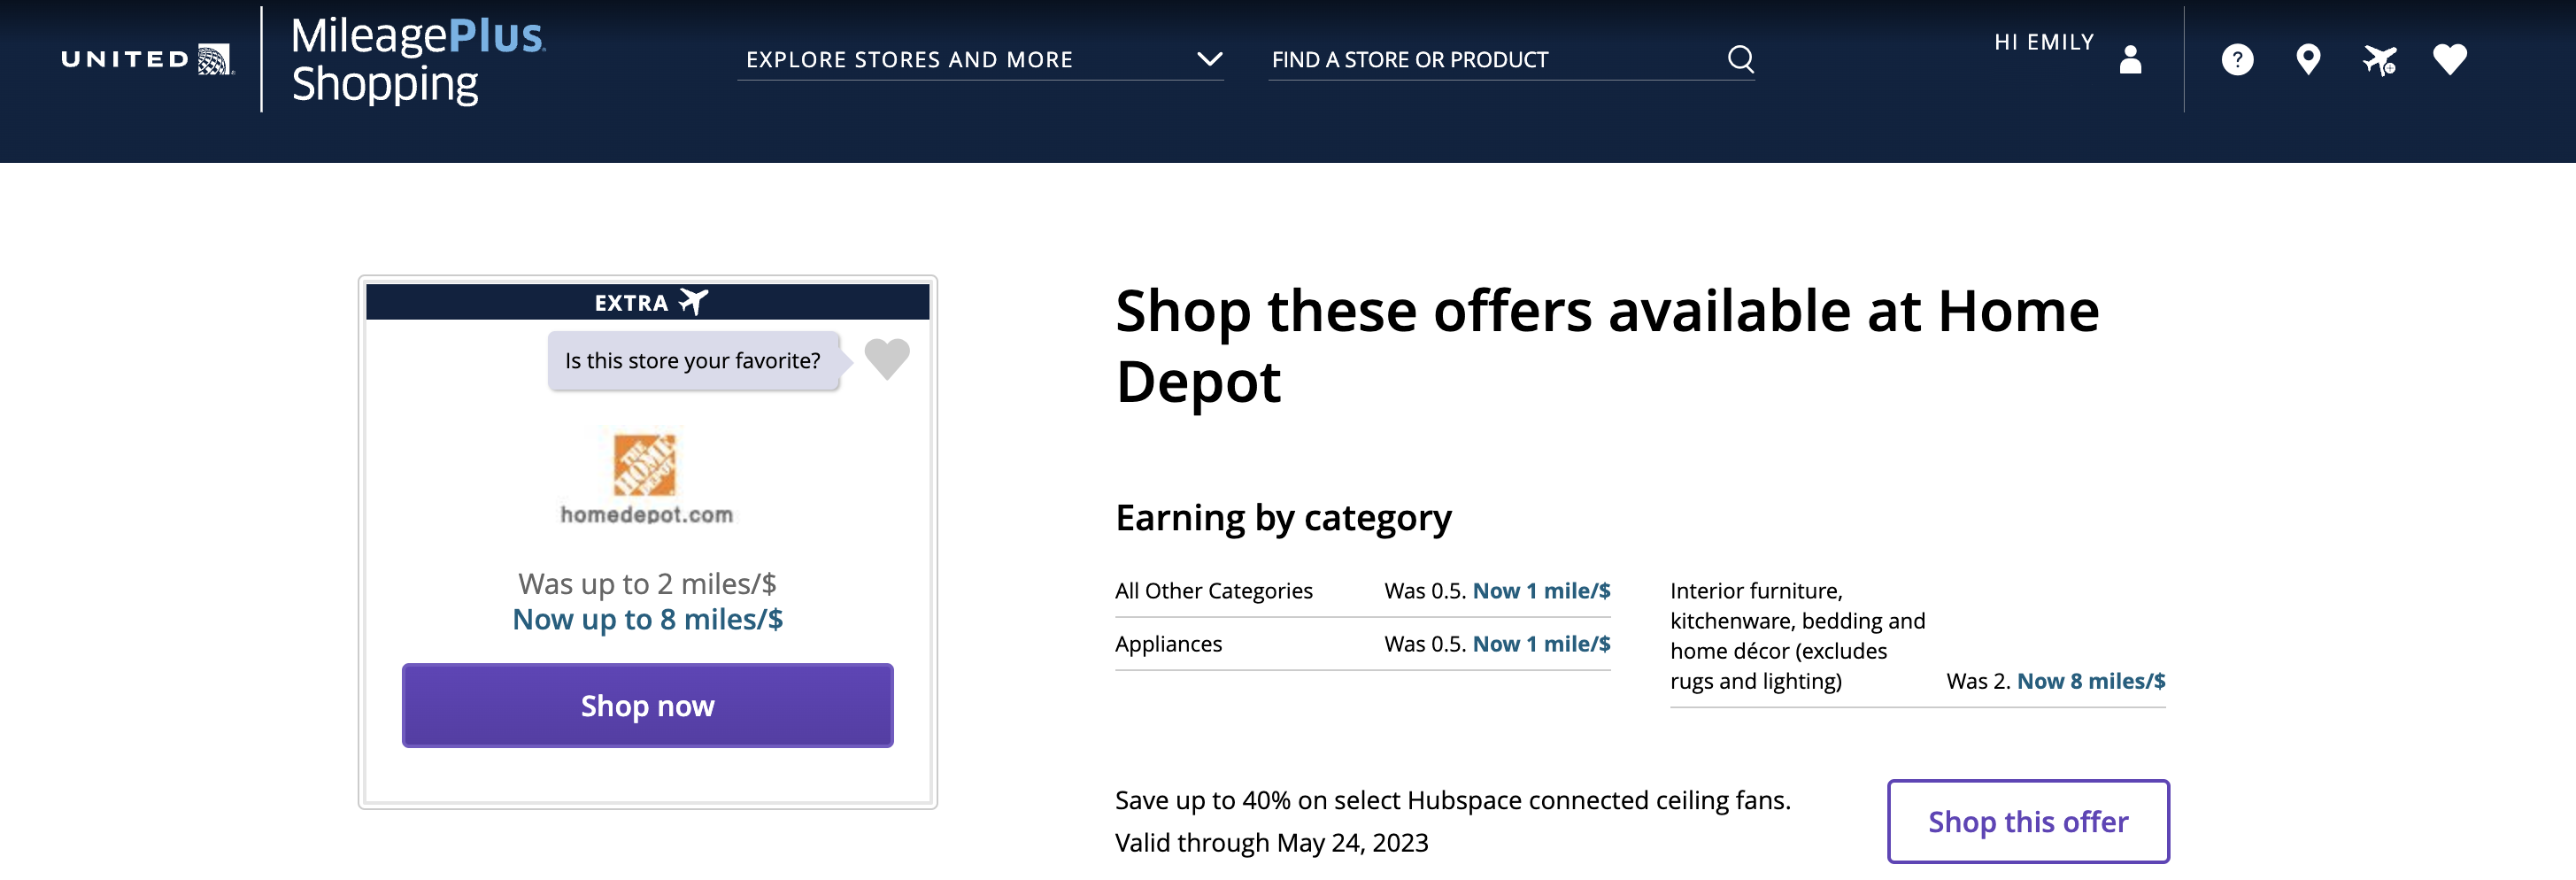Open the MileagePlus Shopping home logo
Screen dimensions: 2576x880
[417, 60]
